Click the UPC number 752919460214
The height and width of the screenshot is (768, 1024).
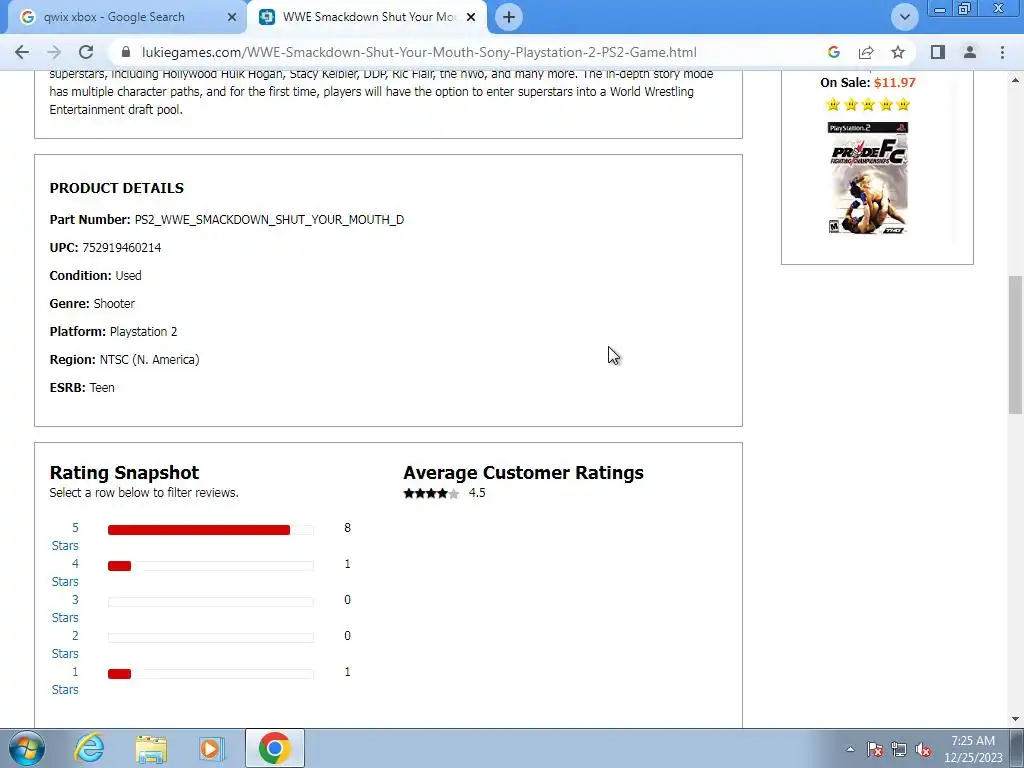tap(121, 248)
